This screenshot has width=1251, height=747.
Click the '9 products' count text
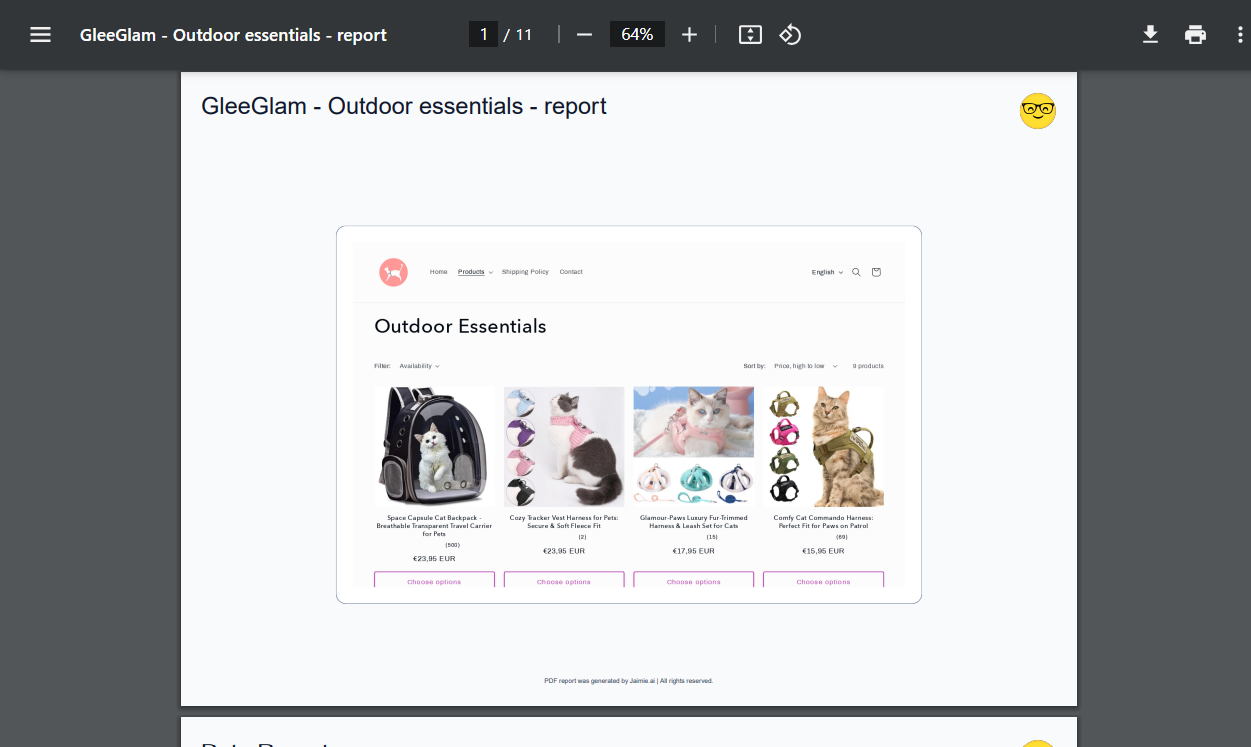coord(868,366)
